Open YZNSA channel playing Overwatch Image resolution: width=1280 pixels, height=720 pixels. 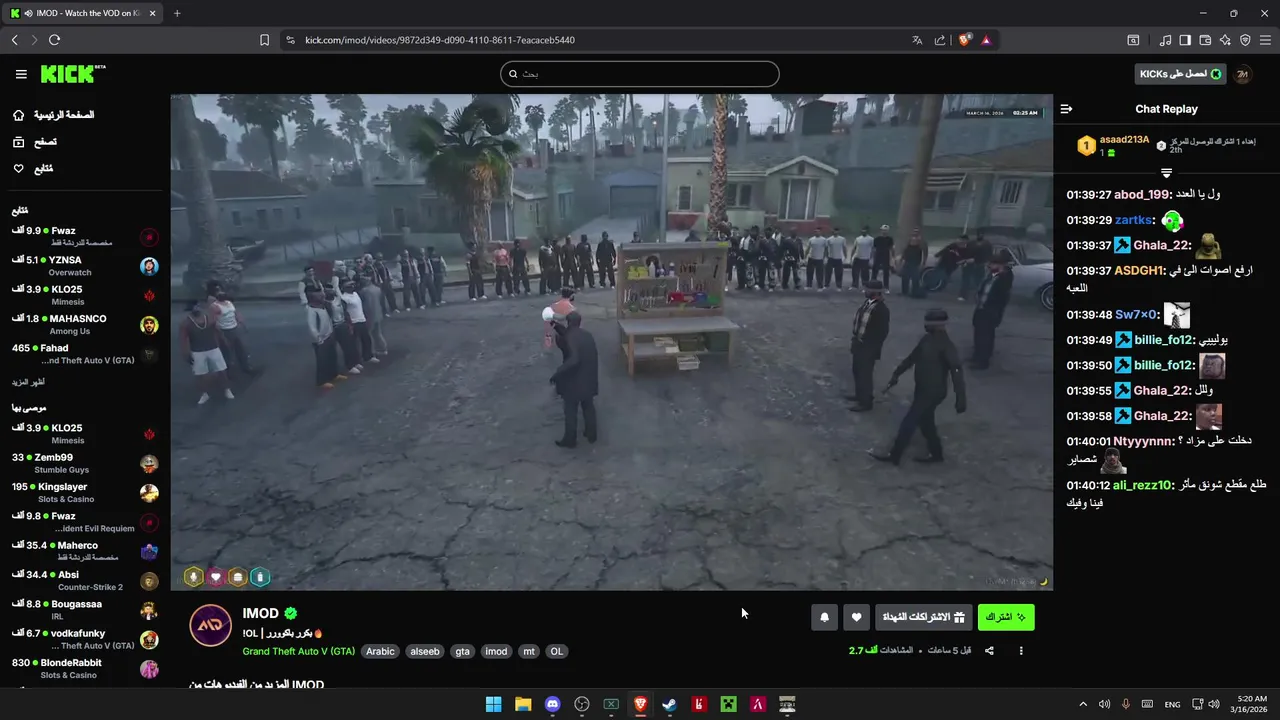(x=85, y=266)
